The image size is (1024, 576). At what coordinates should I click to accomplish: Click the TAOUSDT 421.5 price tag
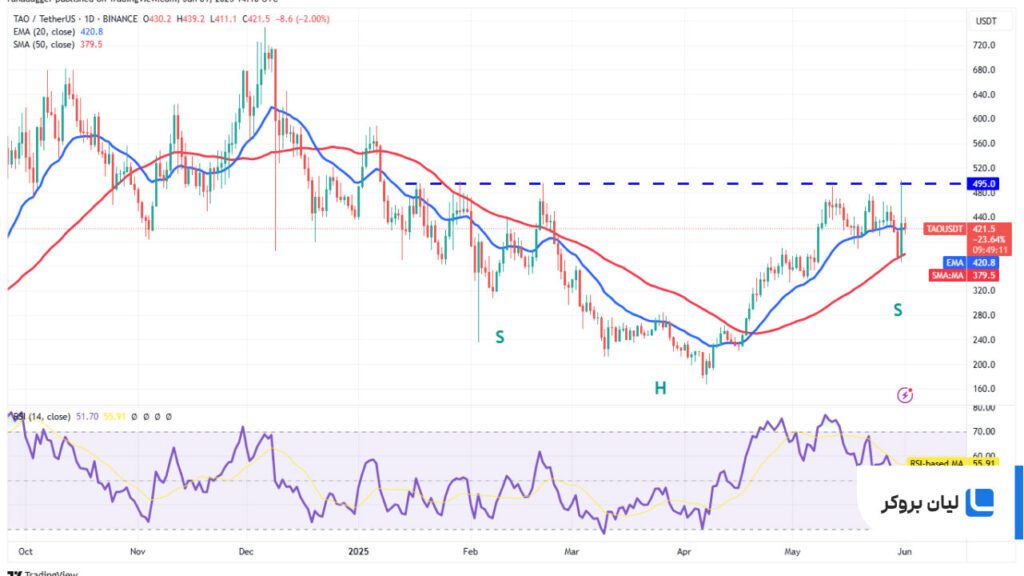point(968,229)
